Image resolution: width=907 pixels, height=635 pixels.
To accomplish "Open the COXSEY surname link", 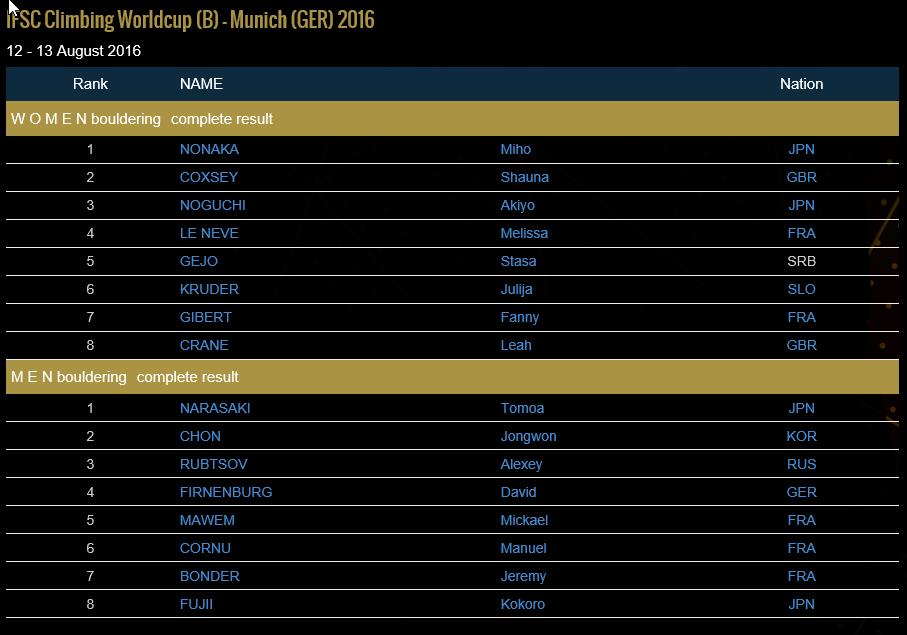I will click(x=209, y=177).
